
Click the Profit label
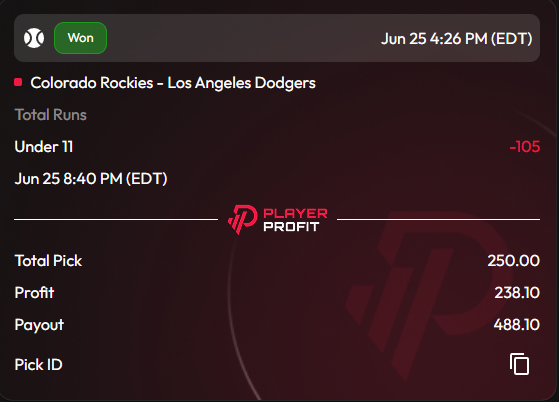tap(34, 293)
